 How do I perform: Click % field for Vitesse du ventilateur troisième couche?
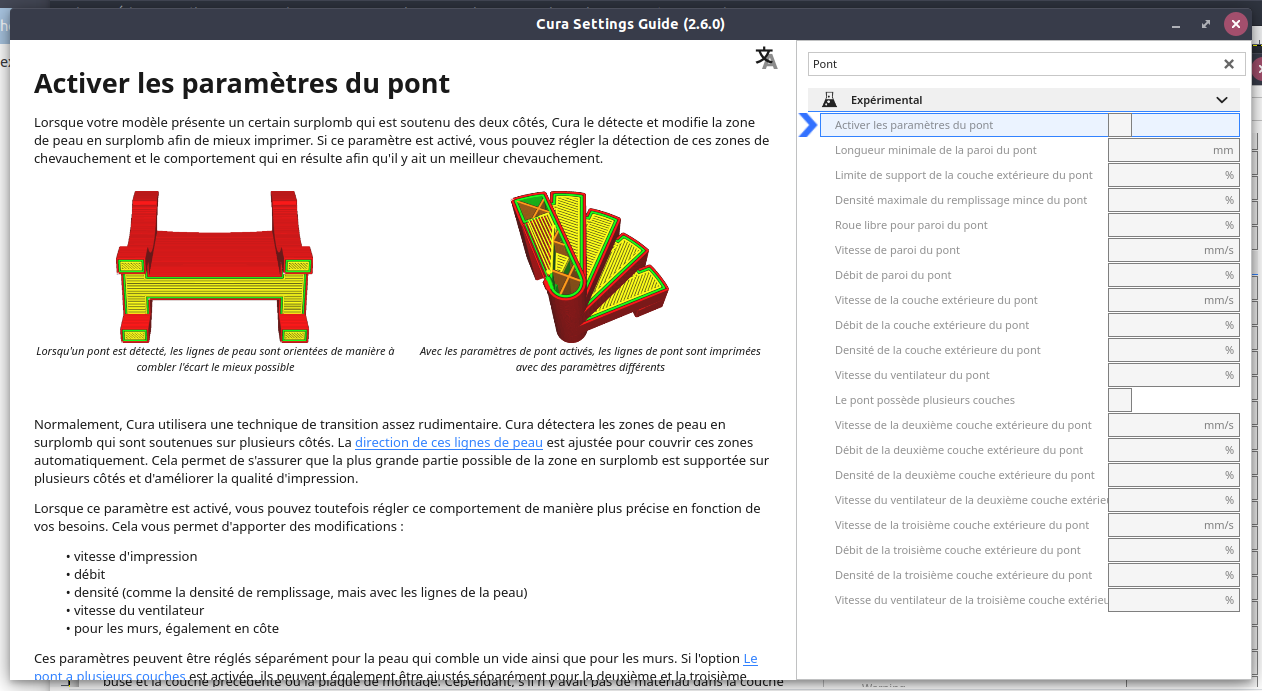point(1174,600)
